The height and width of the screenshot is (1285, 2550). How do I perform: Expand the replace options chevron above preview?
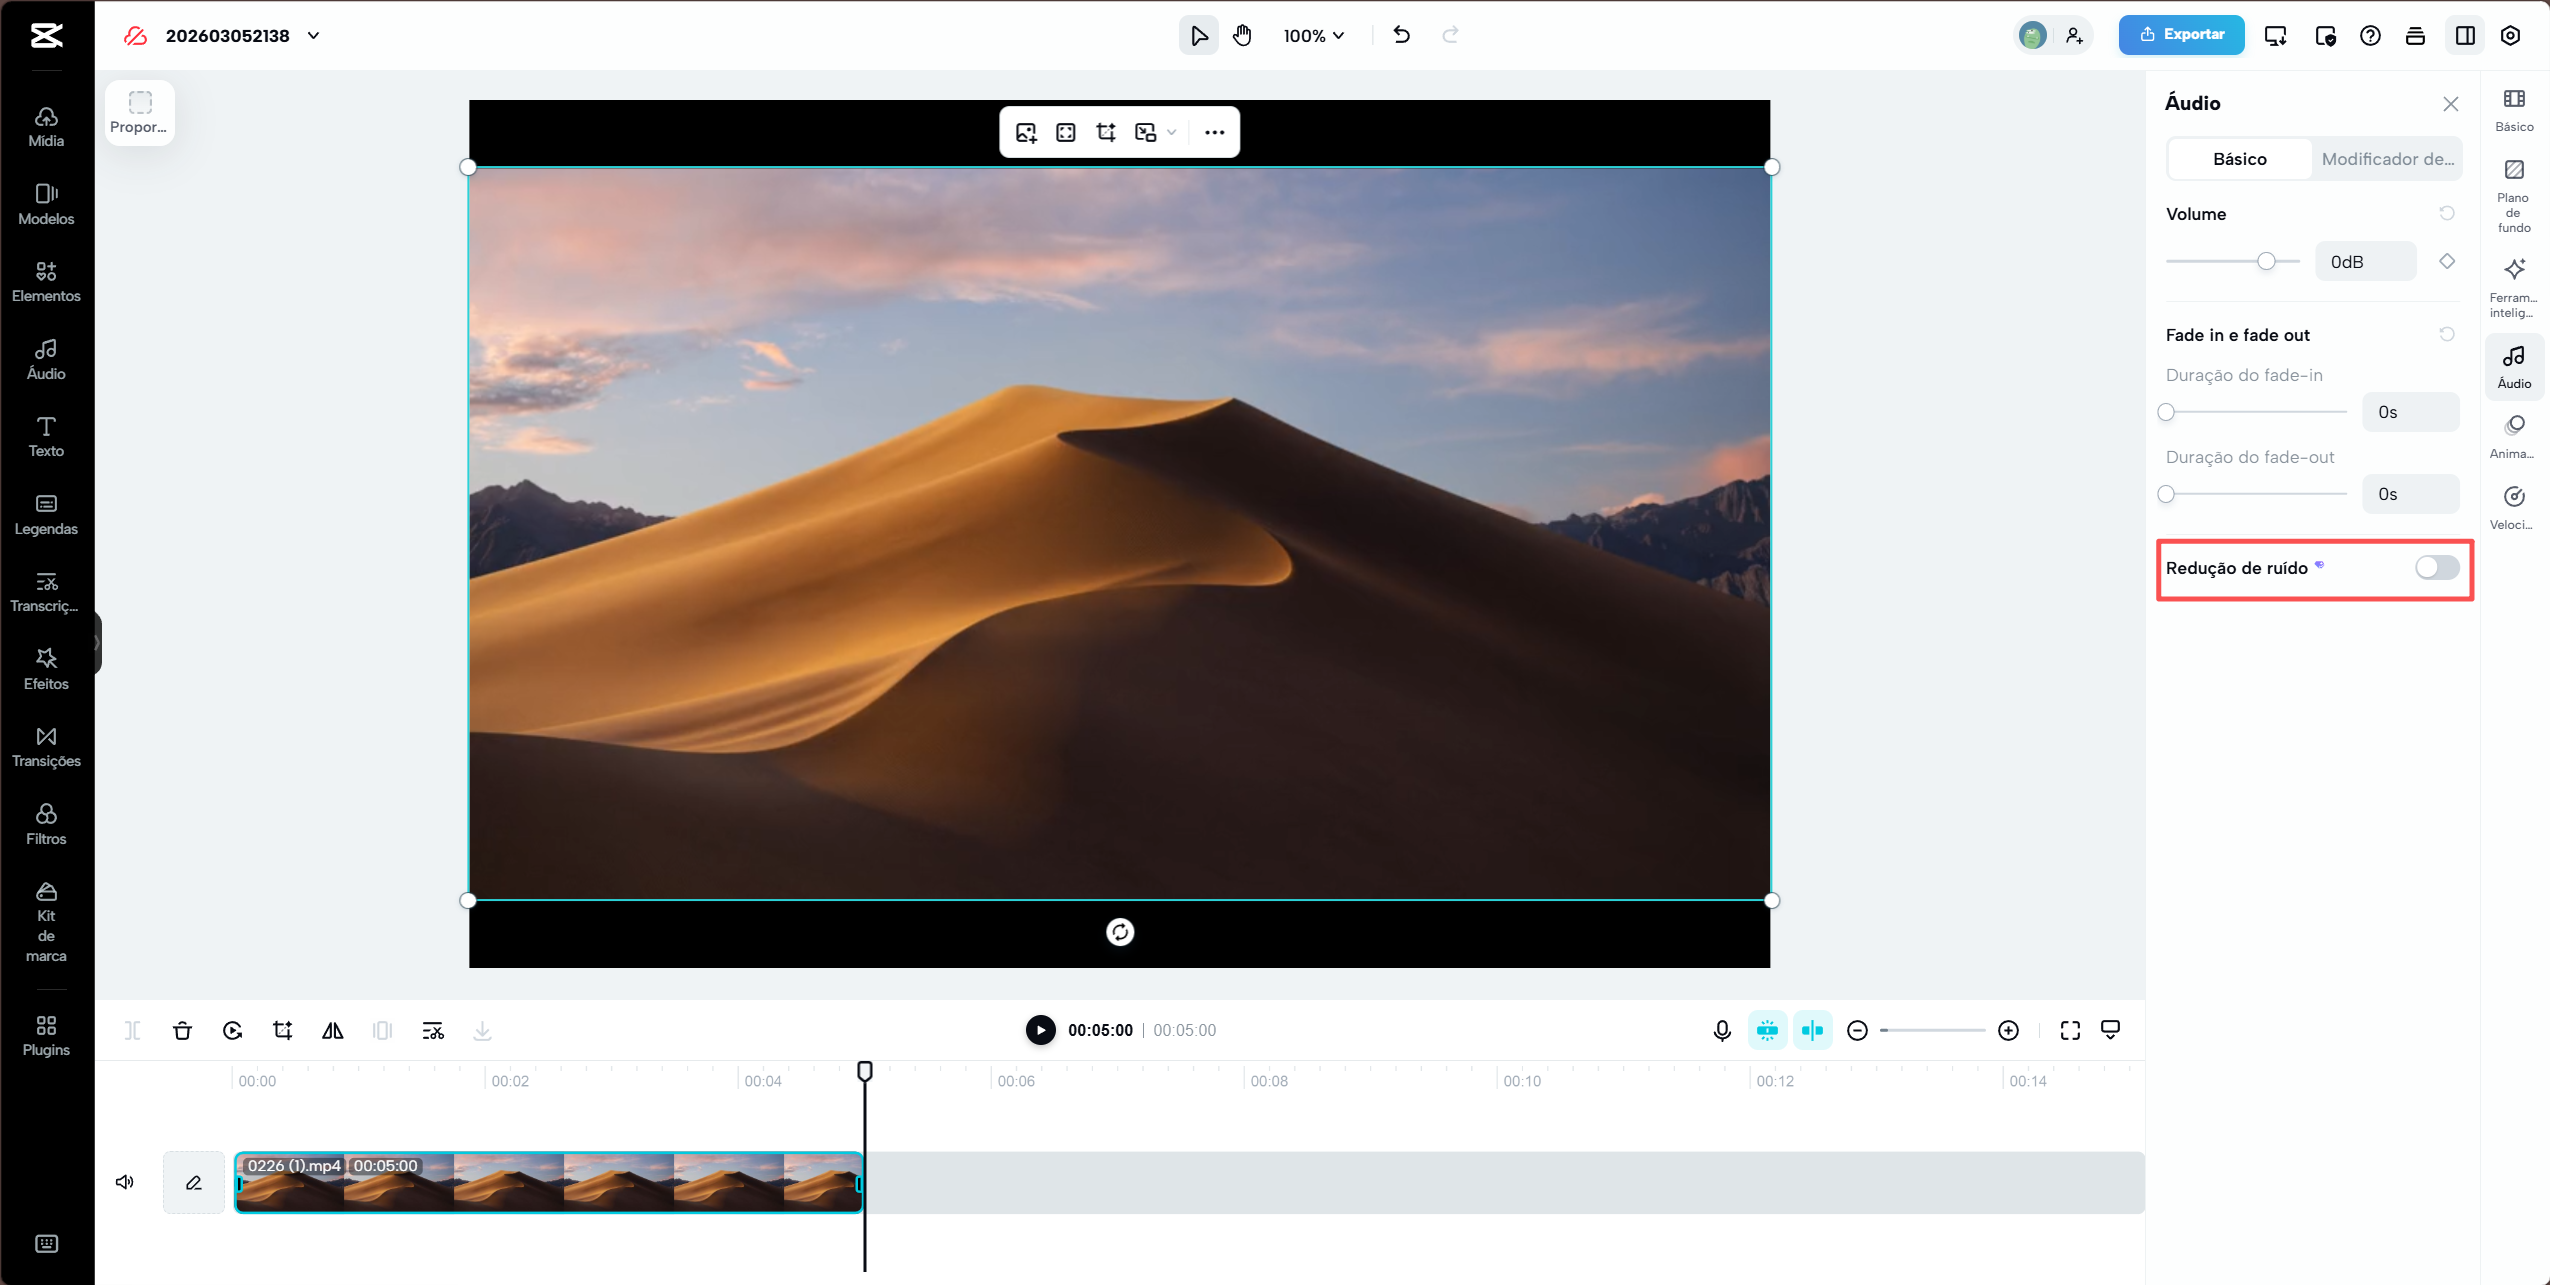pos(1170,132)
